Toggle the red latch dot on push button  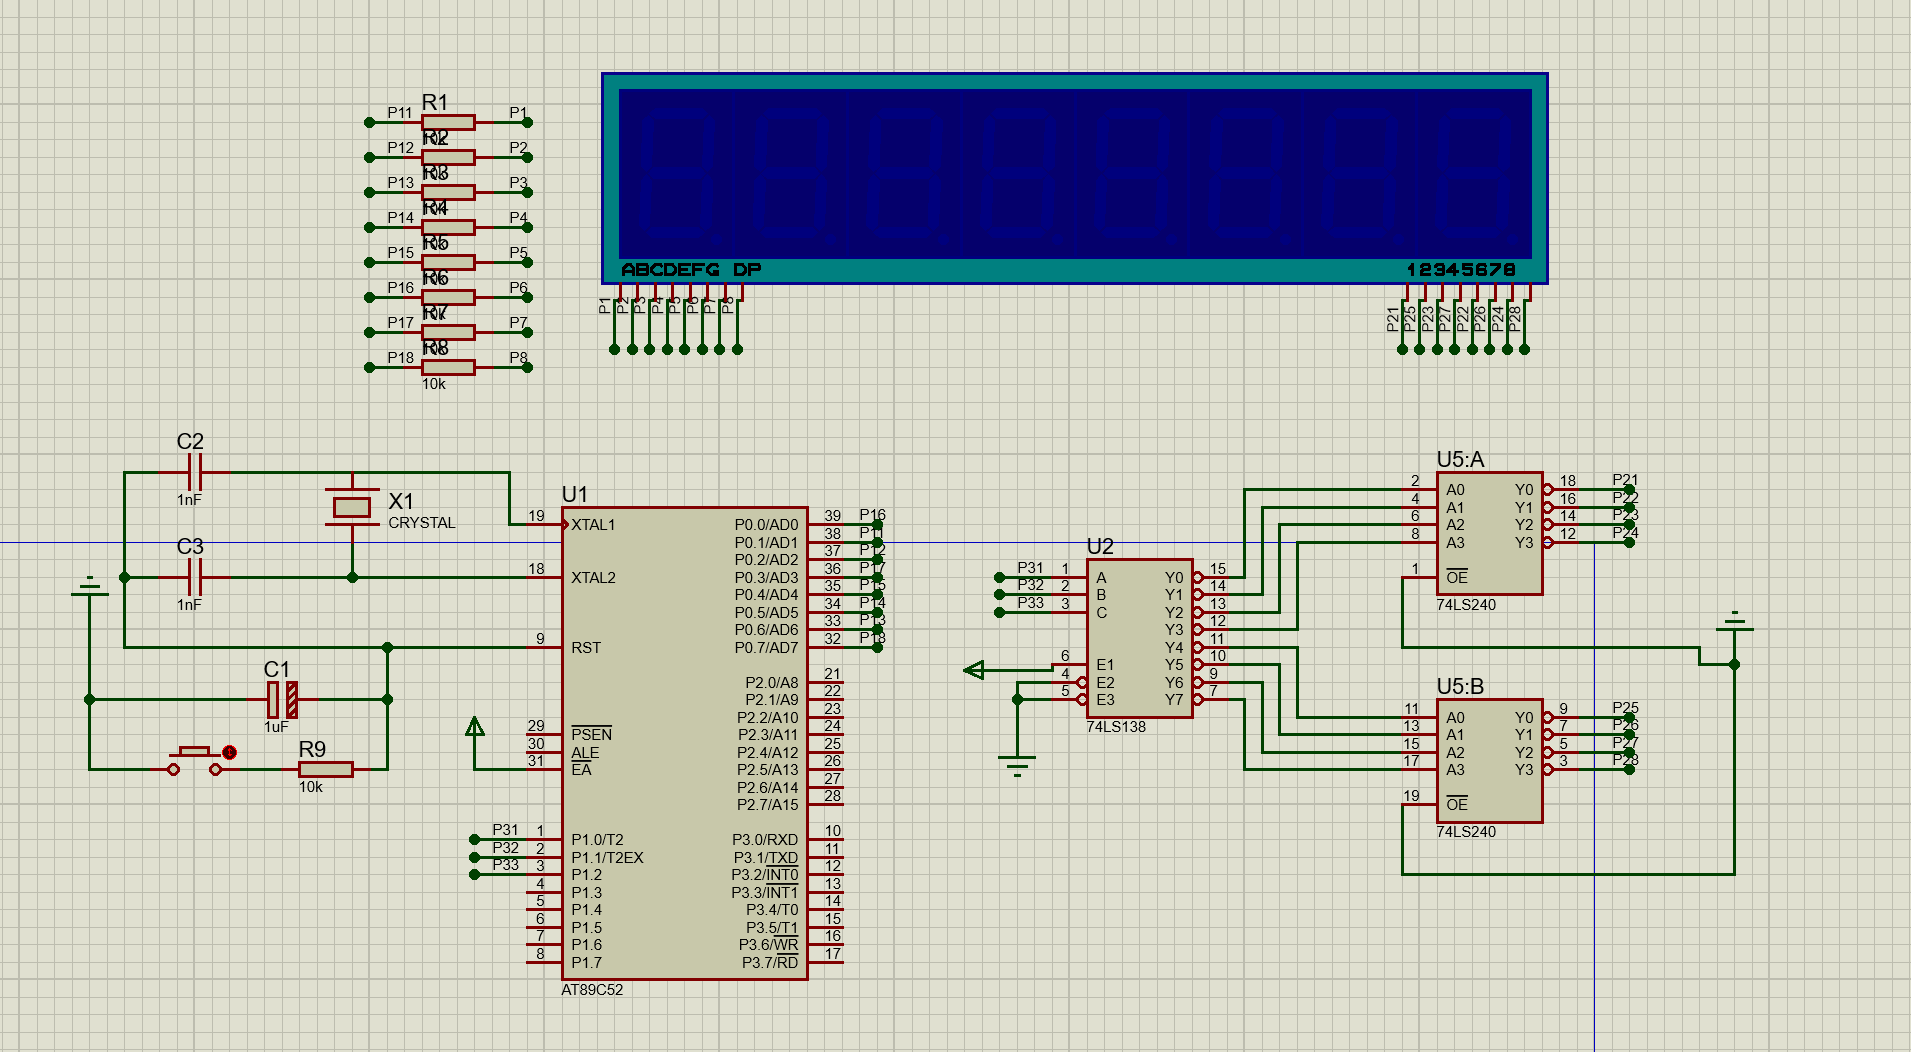coord(229,752)
